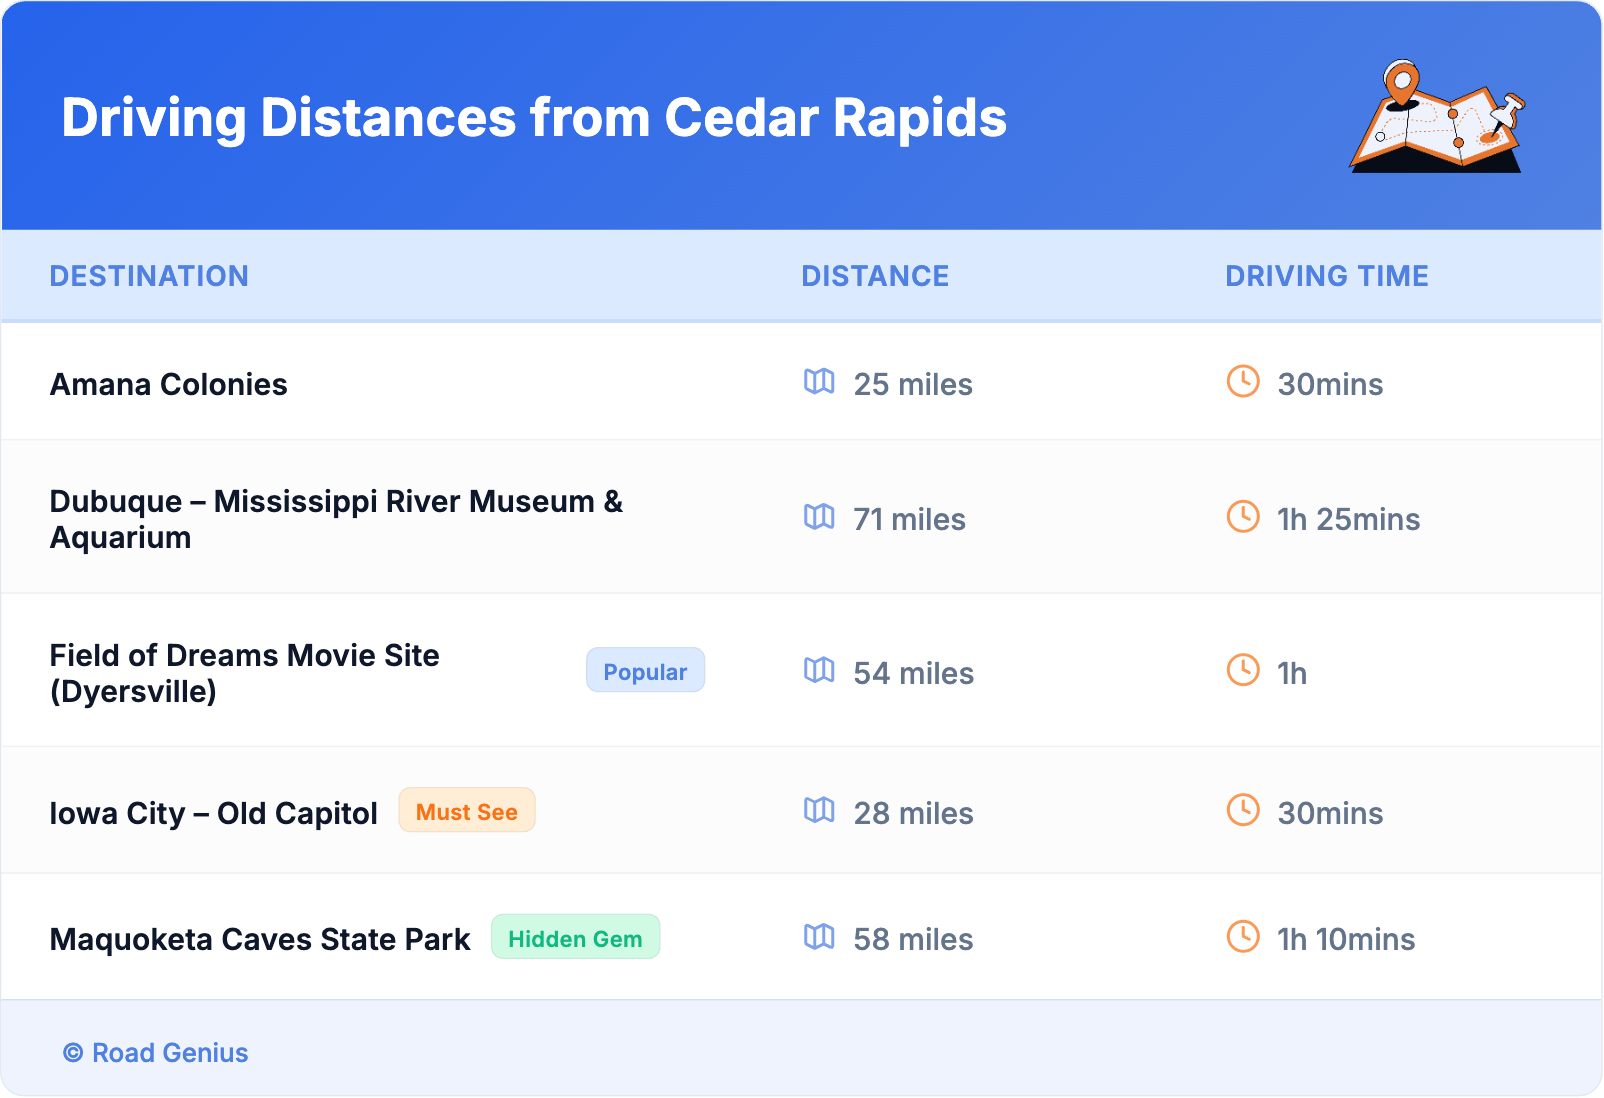Screen dimensions: 1604x1098
Task: Select the Maquoketa Caves State Park destination
Action: click(x=260, y=940)
